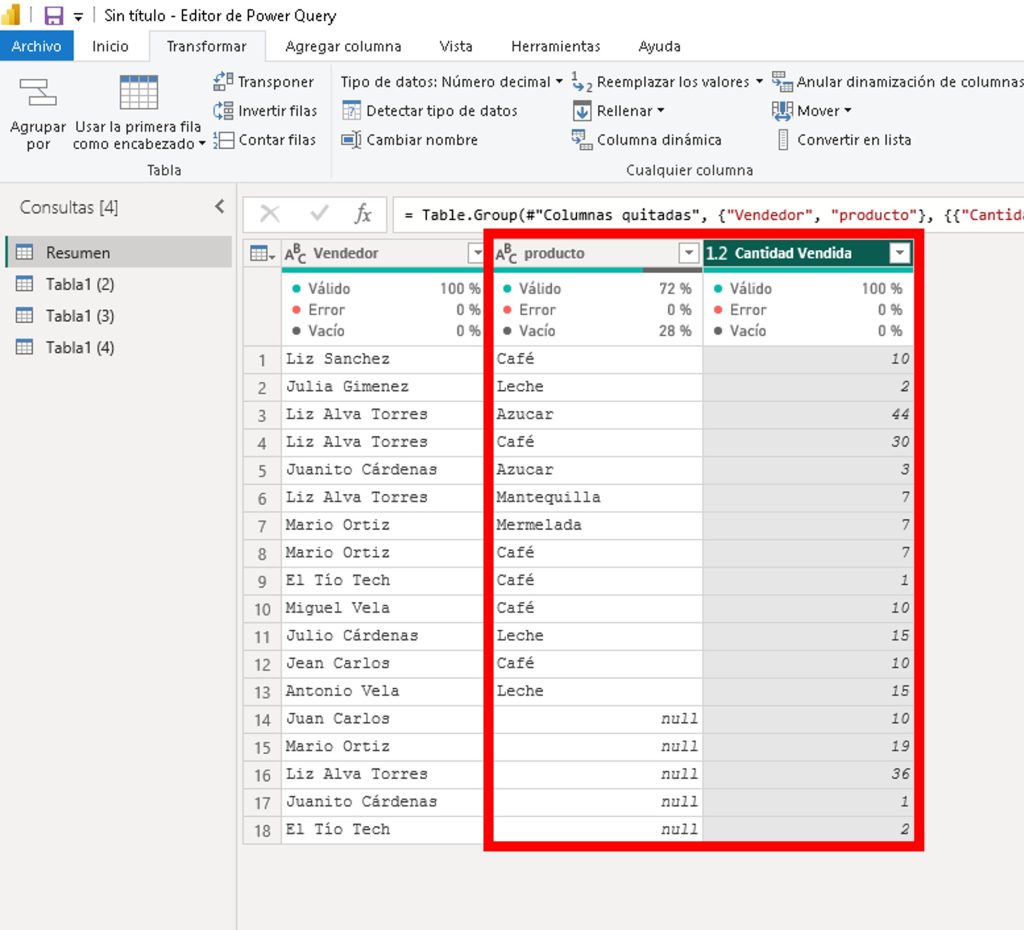Open the Vendedor column filter dropdown
Image resolution: width=1024 pixels, height=930 pixels.
tap(476, 254)
